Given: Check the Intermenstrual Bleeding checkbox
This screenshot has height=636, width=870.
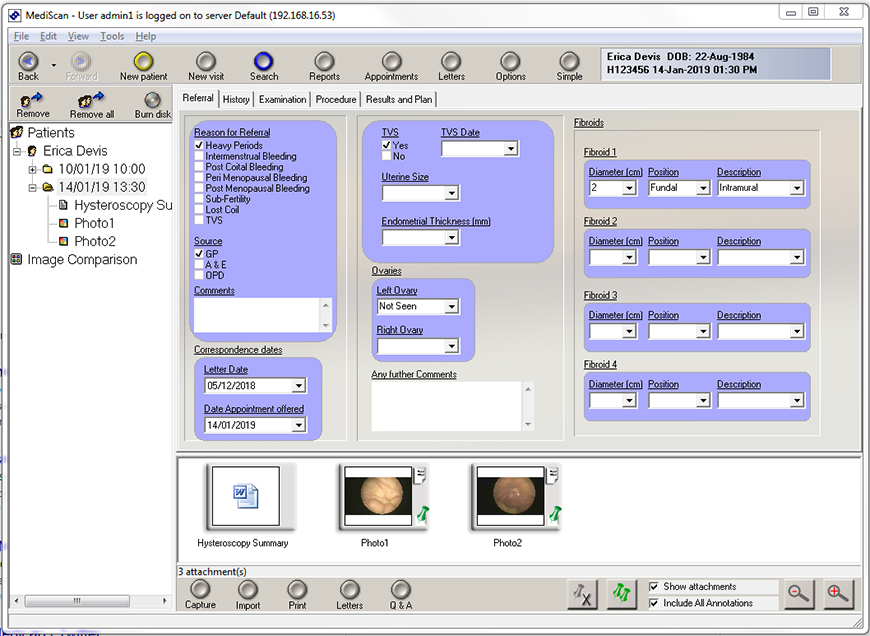Looking at the screenshot, I should [199, 156].
